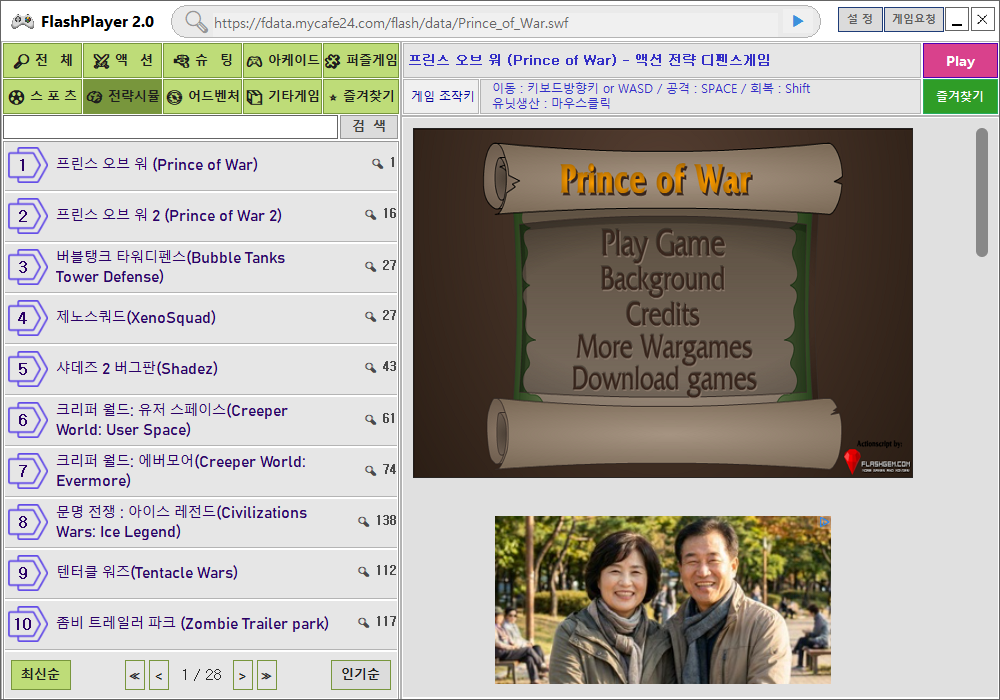Image resolution: width=1000 pixels, height=700 pixels.
Task: Click number 10 badge for Zombie Trailer park
Action: [x=27, y=624]
